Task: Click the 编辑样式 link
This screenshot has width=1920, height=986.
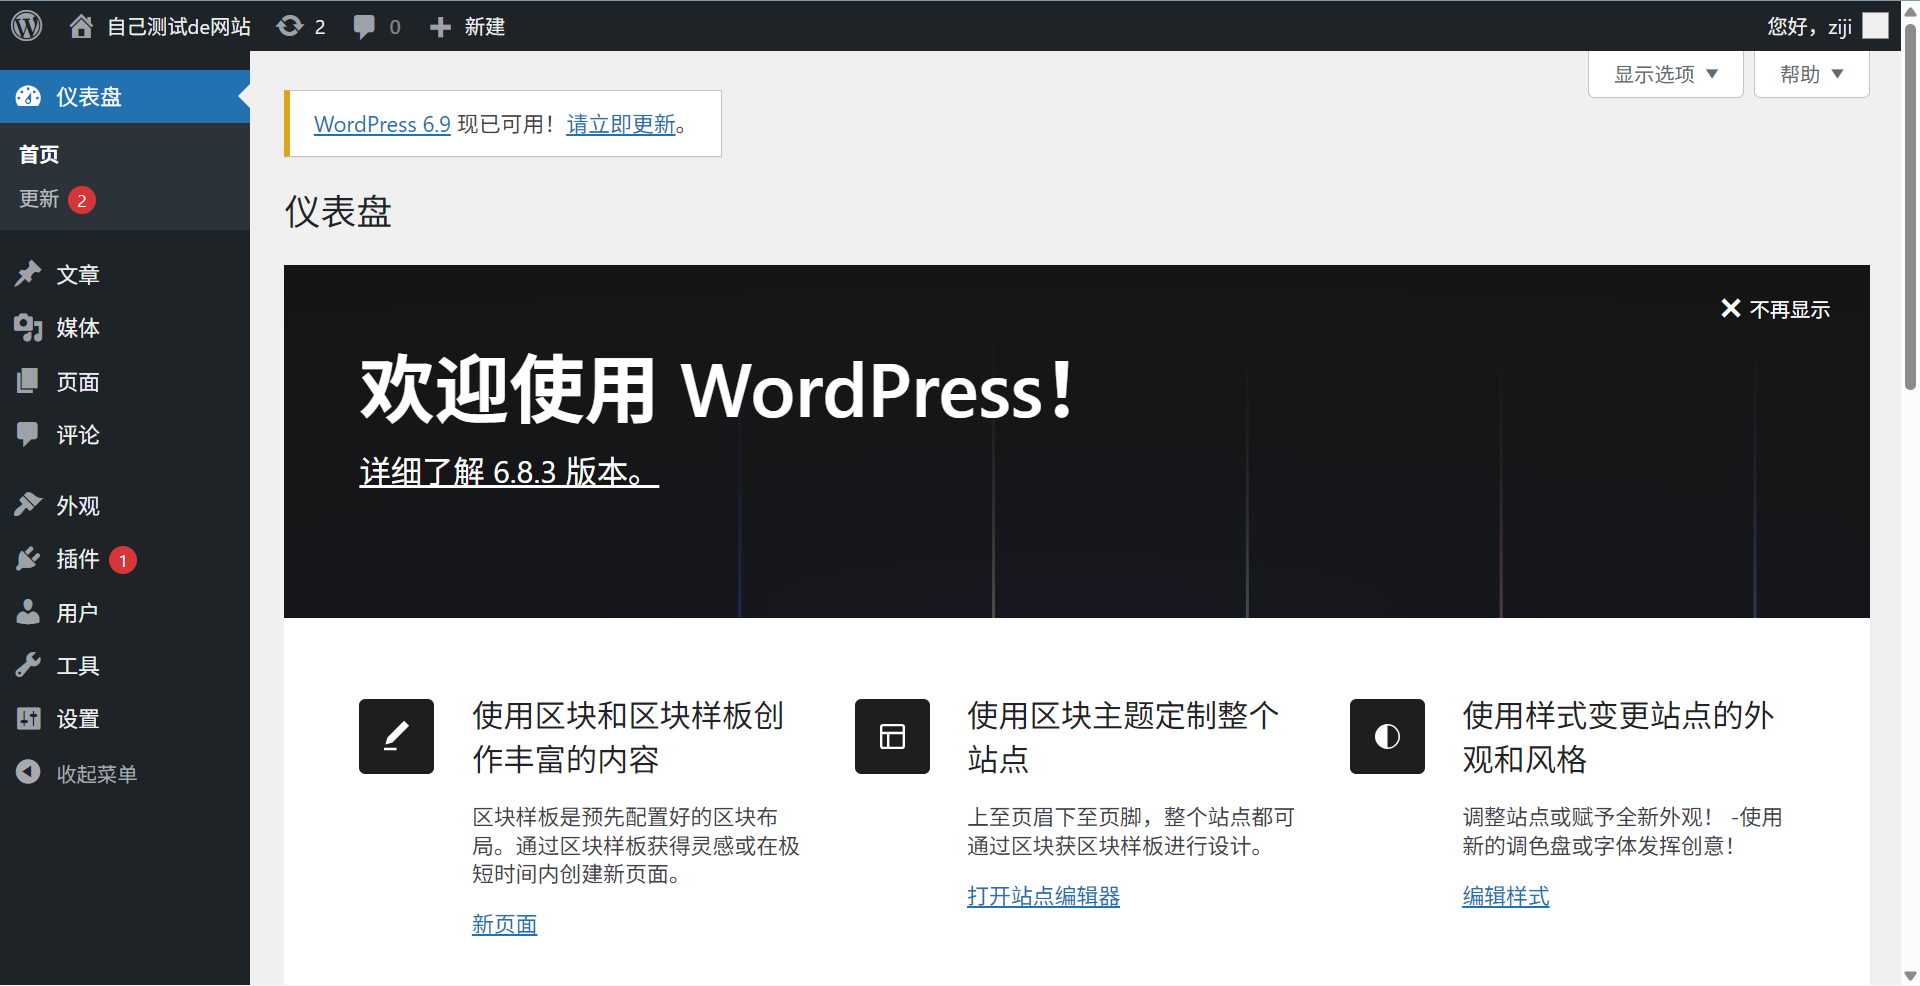Action: tap(1506, 896)
